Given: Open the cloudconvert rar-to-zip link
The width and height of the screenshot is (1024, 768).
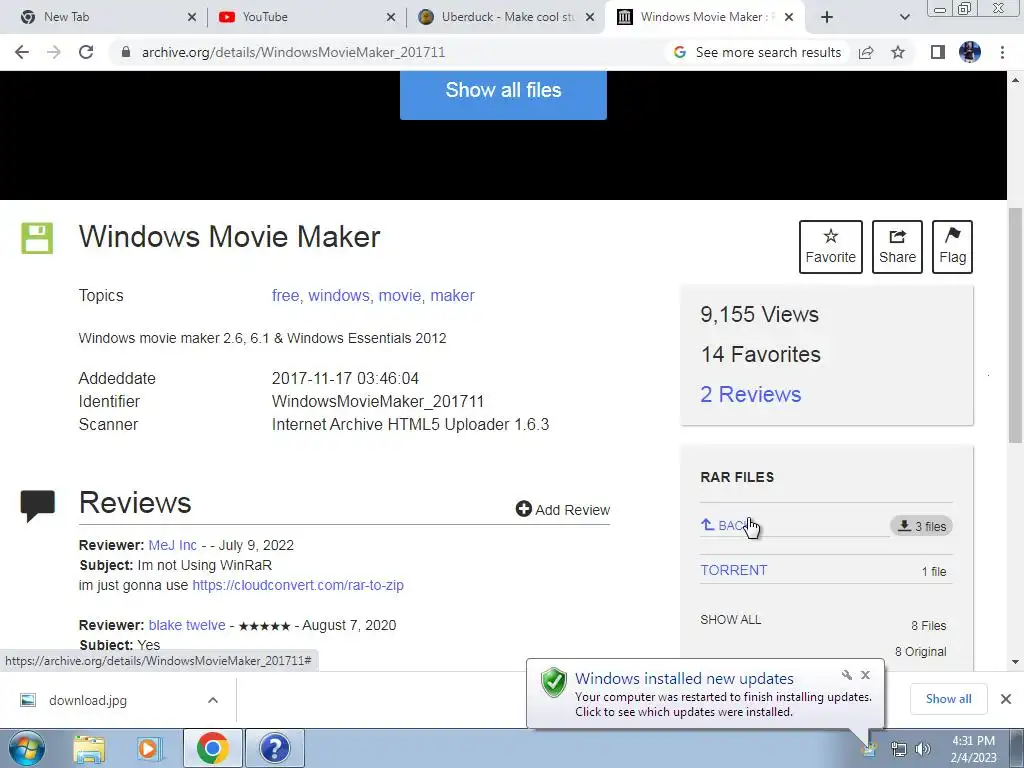Looking at the screenshot, I should coord(298,585).
